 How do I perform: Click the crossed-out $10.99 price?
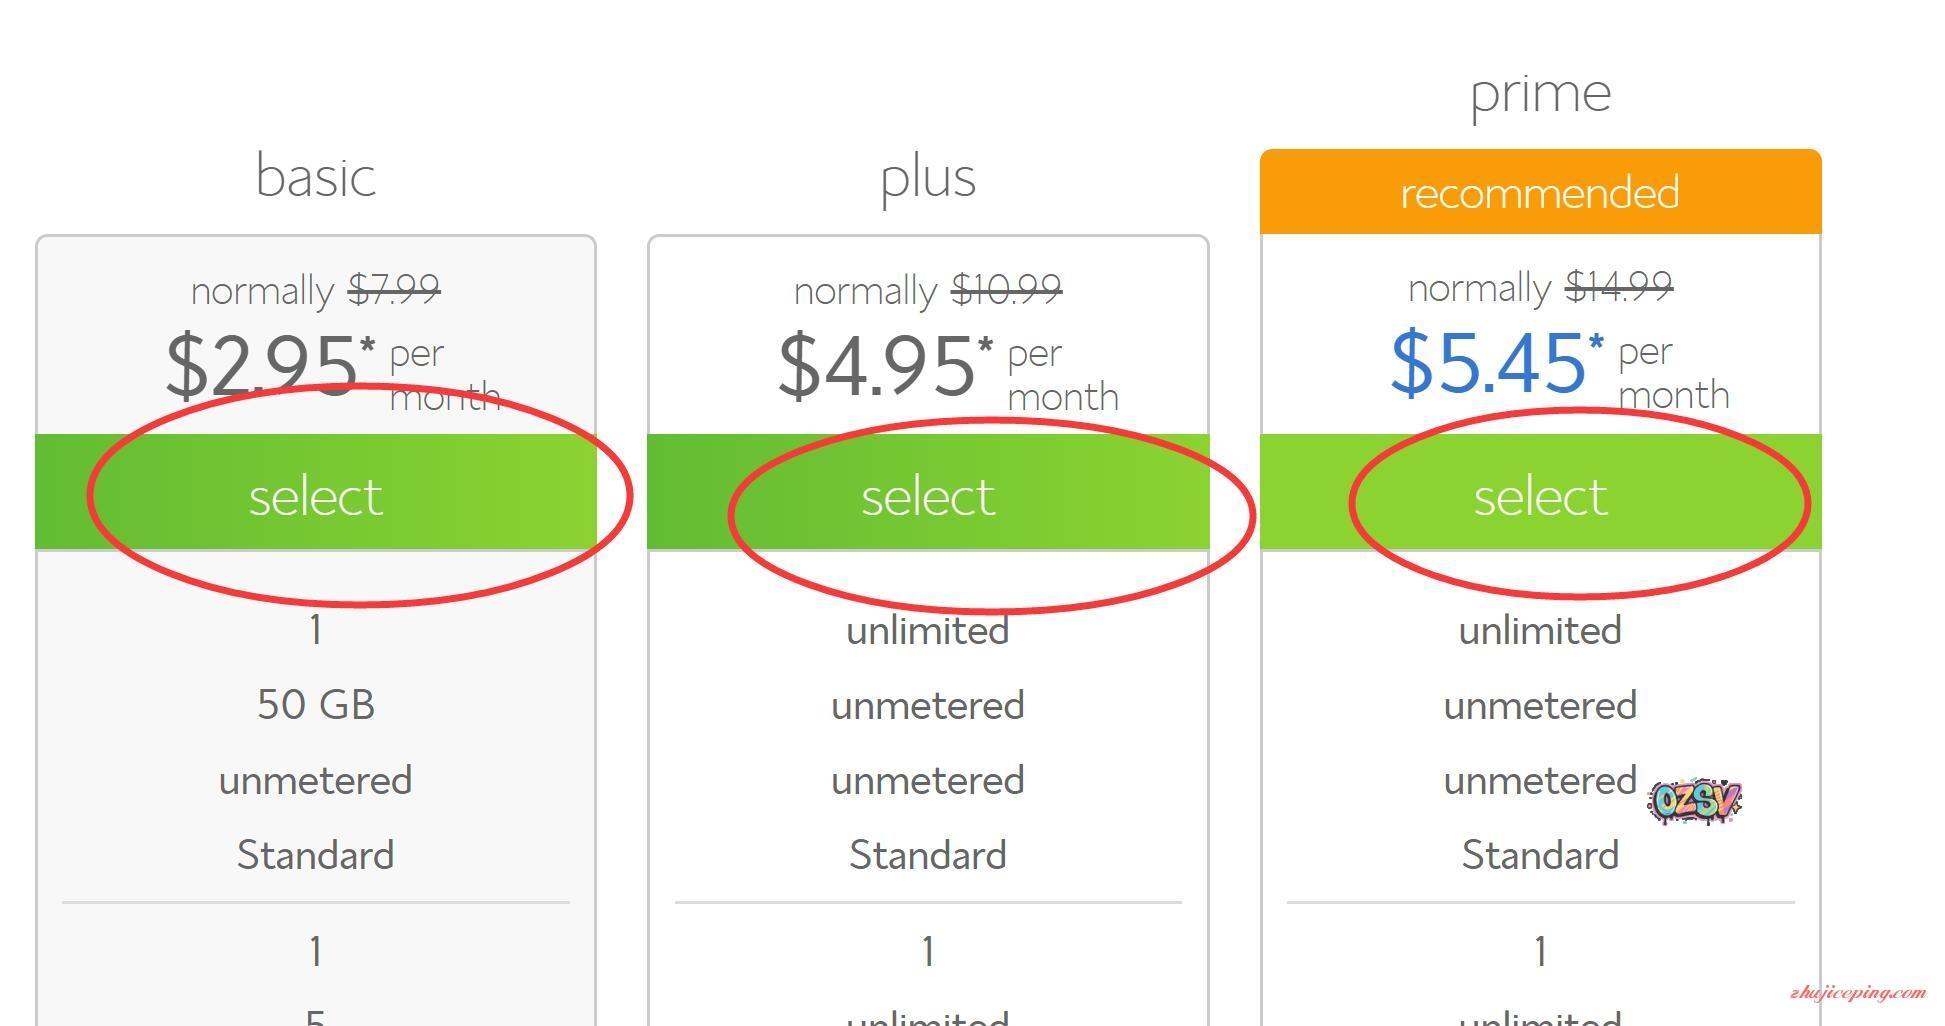[x=1006, y=290]
